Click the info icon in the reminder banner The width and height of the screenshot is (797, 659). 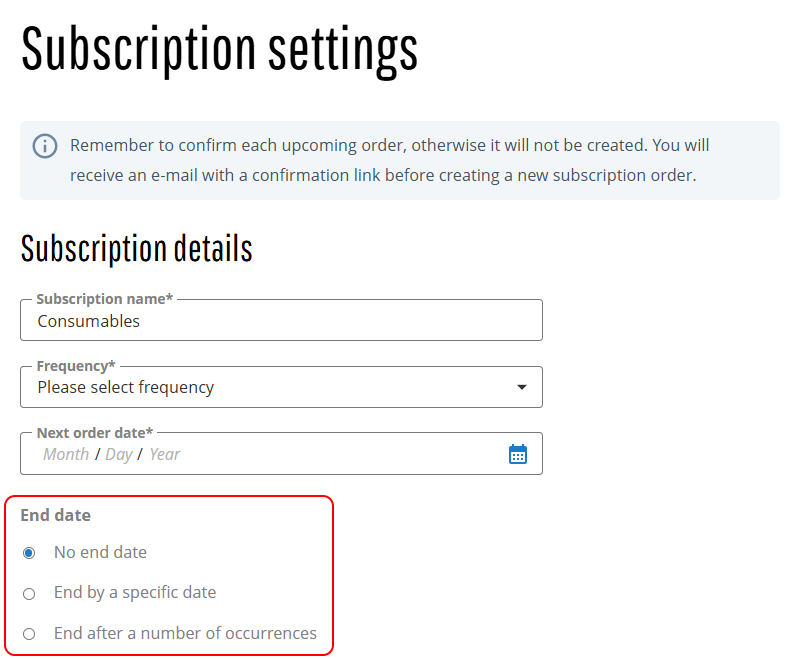tap(45, 146)
